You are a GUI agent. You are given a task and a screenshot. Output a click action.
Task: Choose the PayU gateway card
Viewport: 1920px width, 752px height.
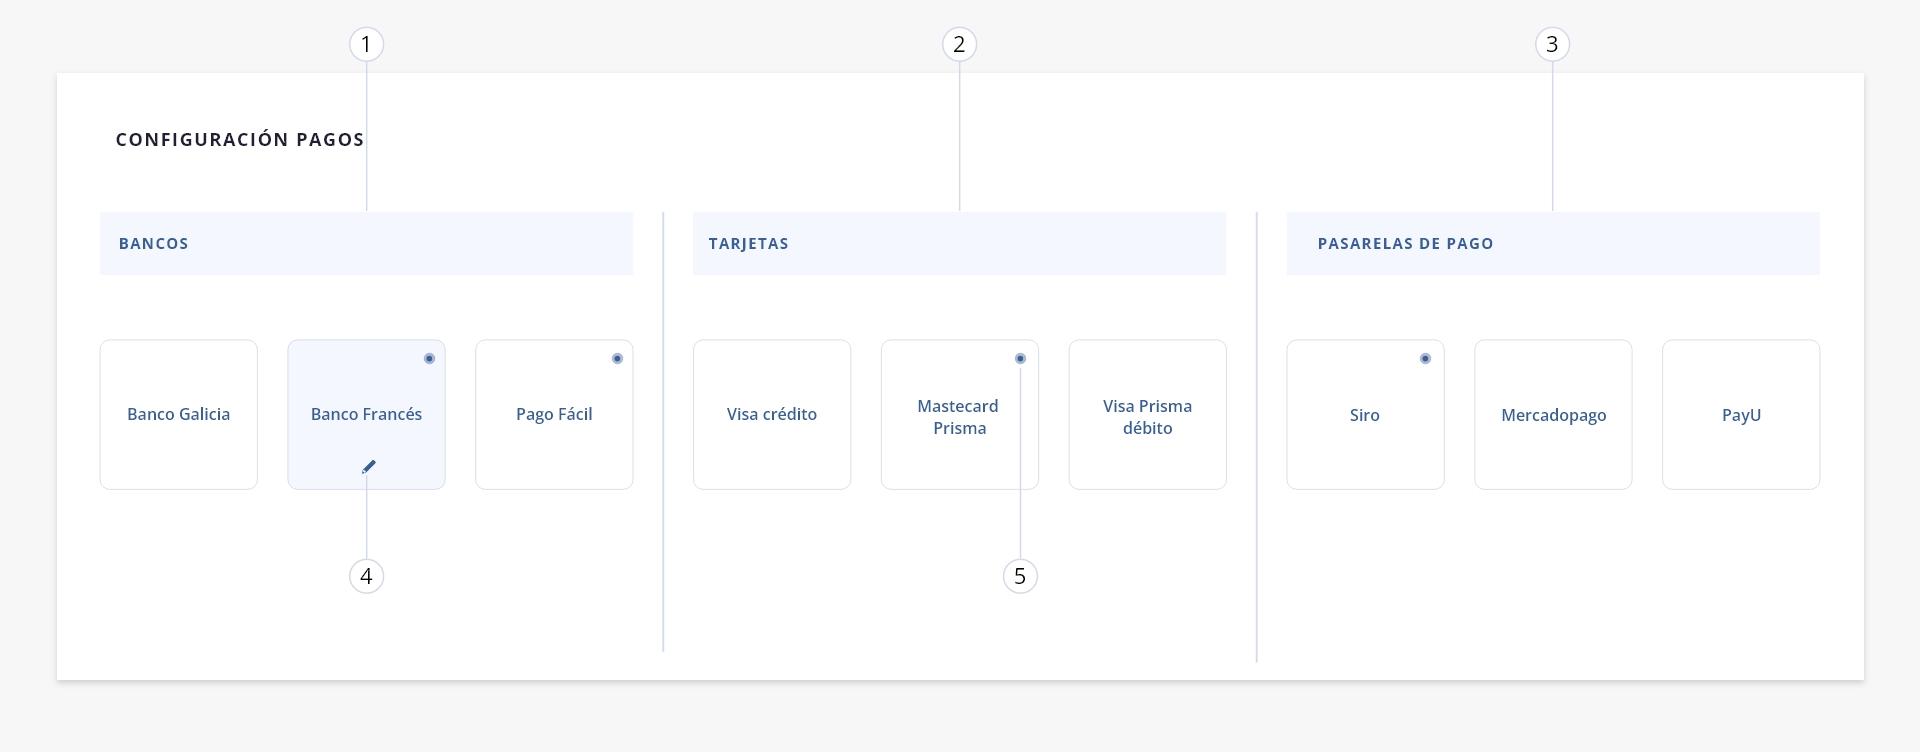point(1741,414)
